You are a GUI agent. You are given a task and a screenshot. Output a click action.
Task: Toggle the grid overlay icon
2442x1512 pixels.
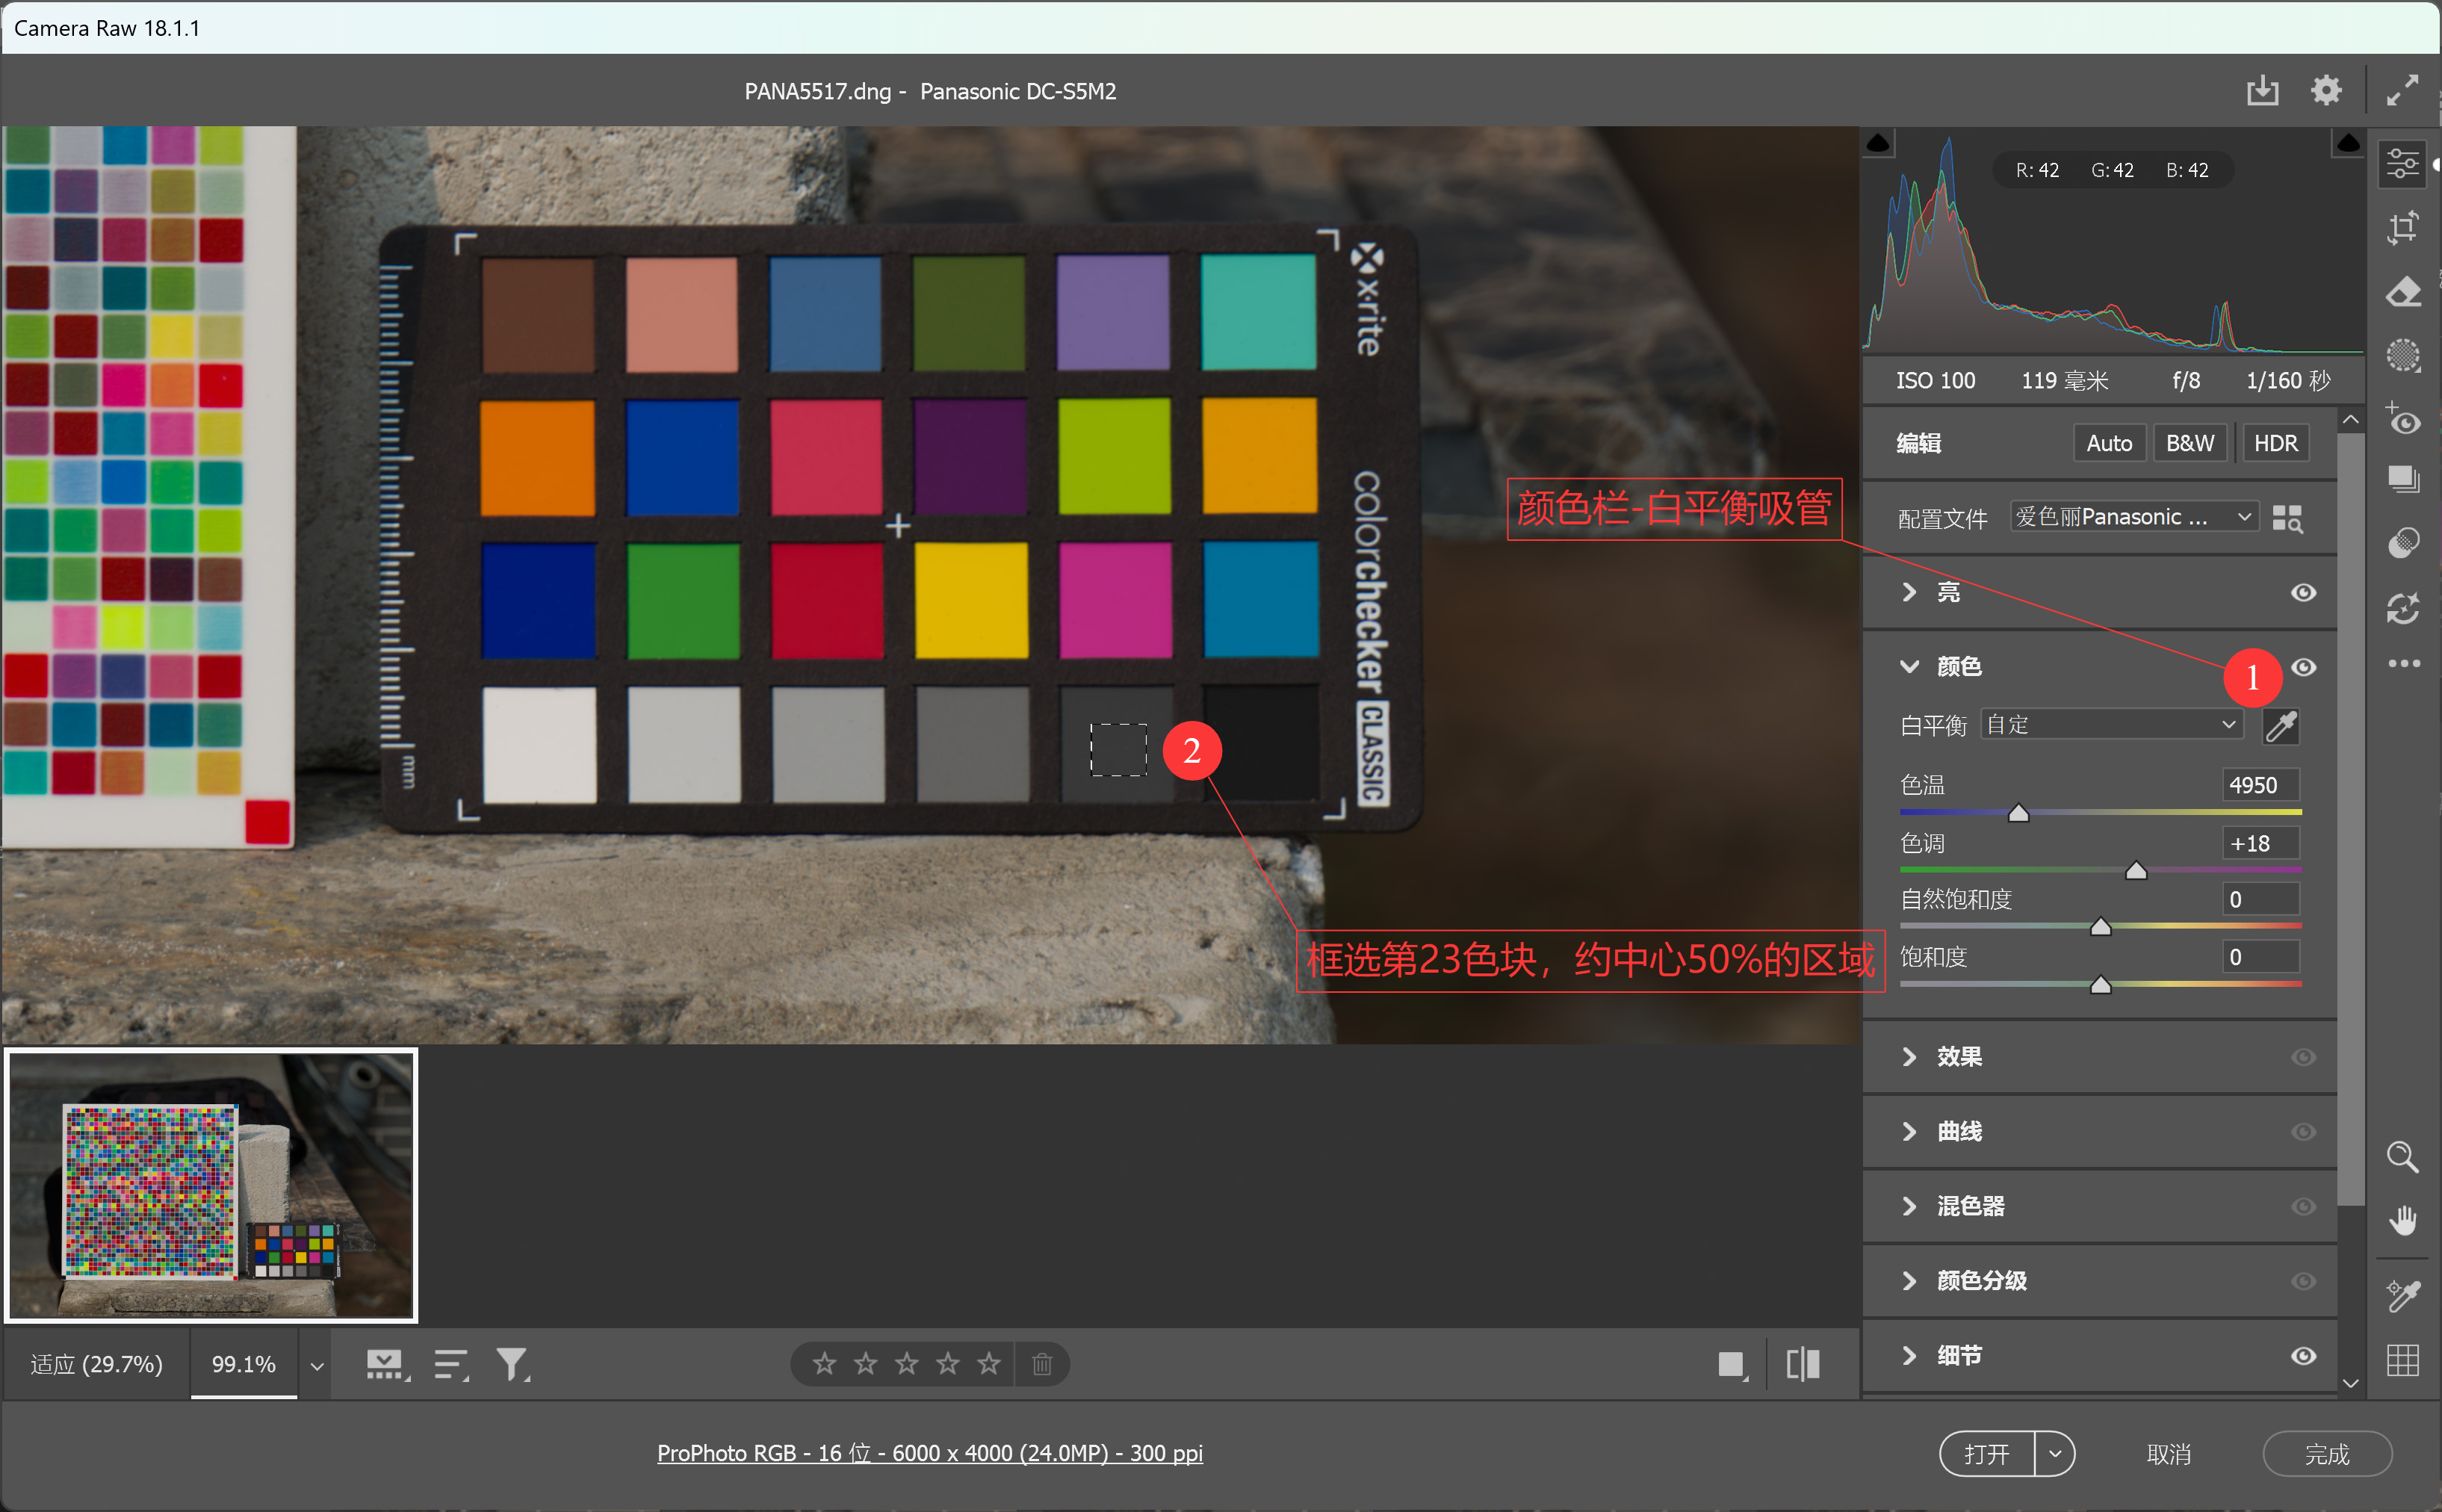[x=2402, y=1360]
